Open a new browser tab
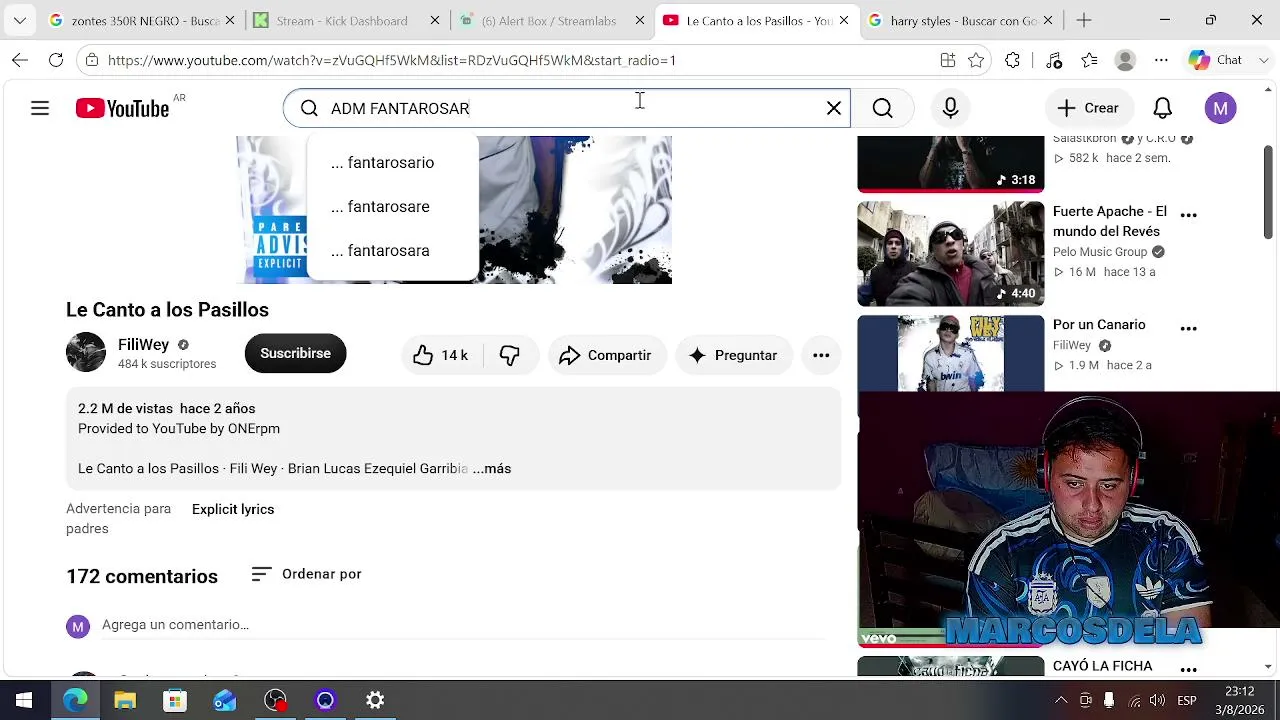This screenshot has height=720, width=1280. pos(1083,20)
